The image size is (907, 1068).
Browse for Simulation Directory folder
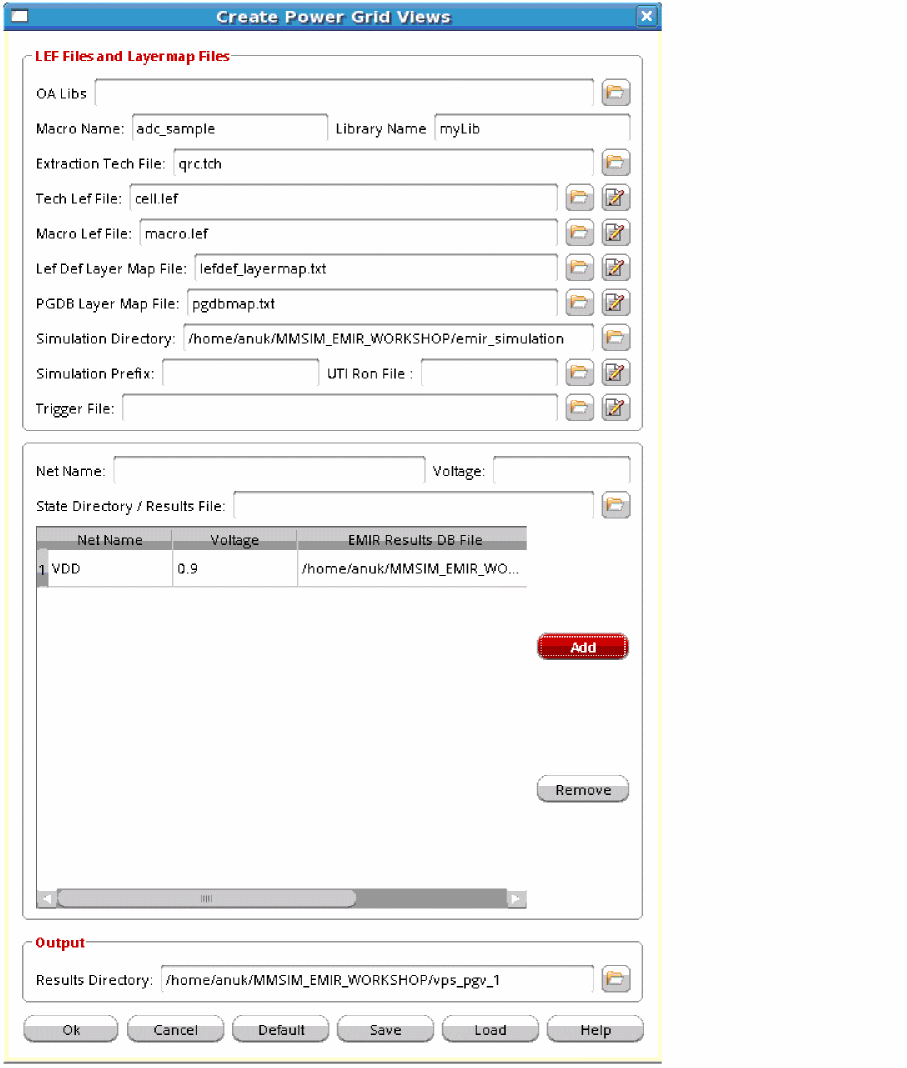pos(616,338)
